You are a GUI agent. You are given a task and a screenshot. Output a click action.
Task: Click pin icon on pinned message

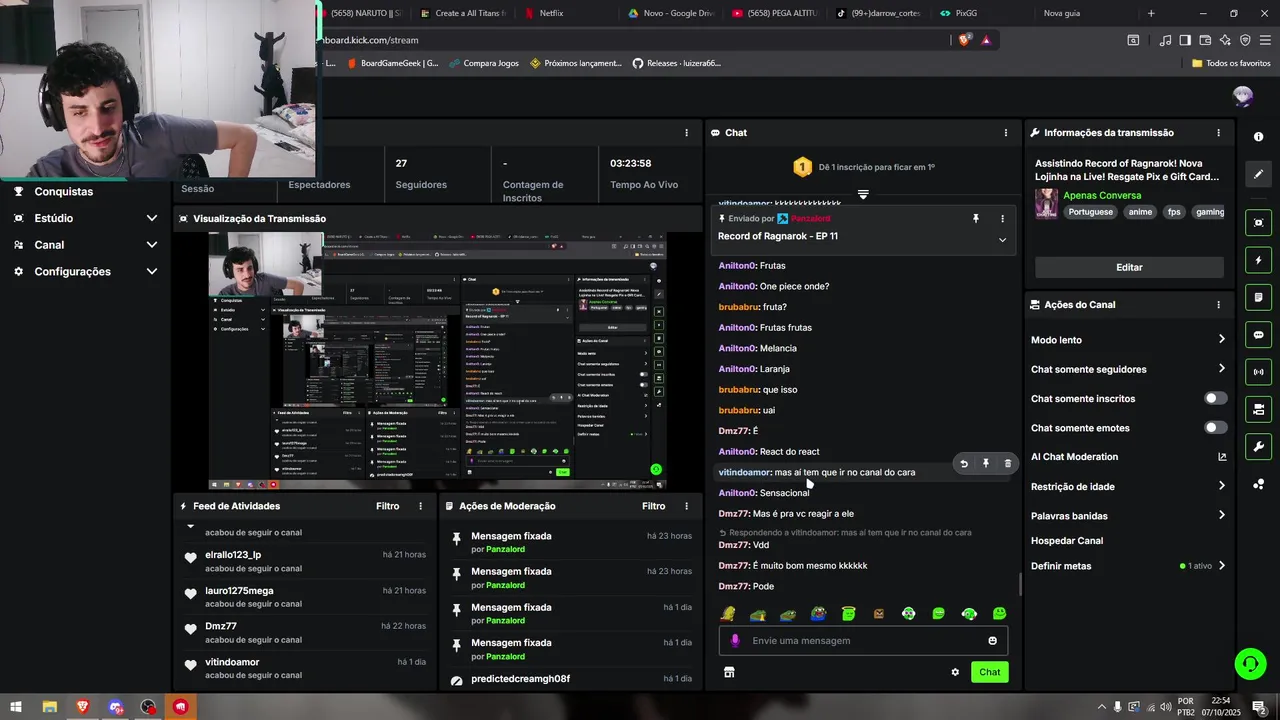pos(976,218)
